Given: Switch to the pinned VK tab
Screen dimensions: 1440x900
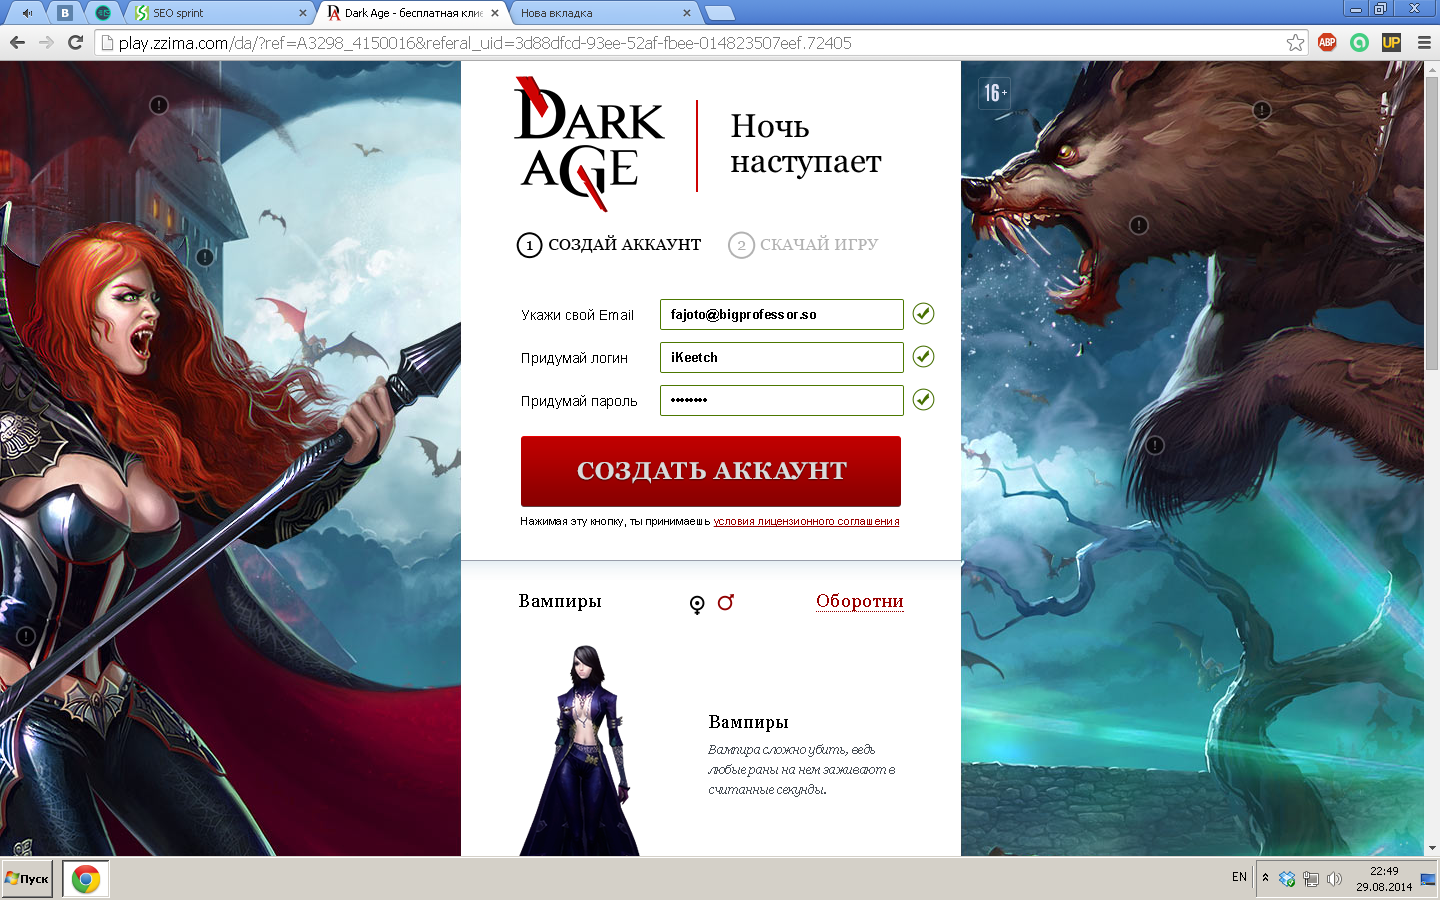Looking at the screenshot, I should coord(65,13).
